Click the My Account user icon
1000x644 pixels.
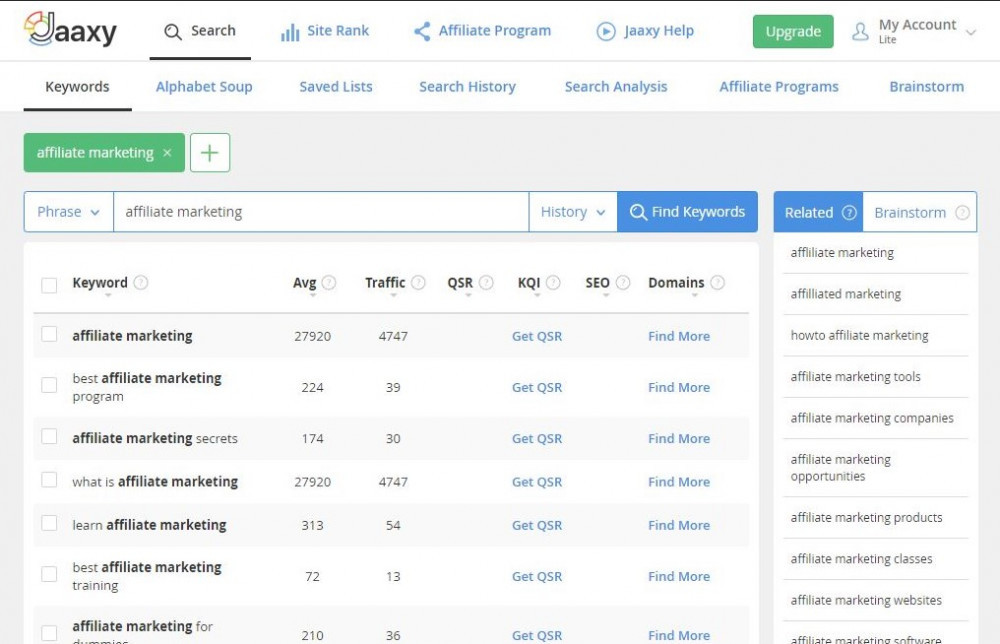(x=860, y=31)
